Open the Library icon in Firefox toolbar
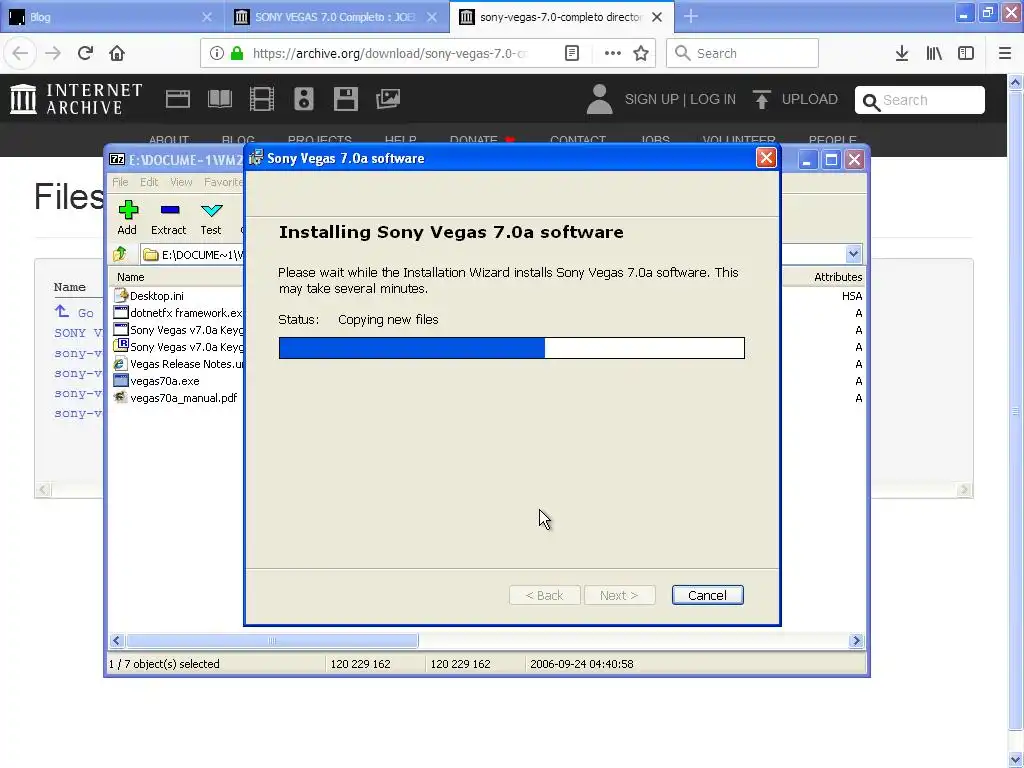 [934, 53]
